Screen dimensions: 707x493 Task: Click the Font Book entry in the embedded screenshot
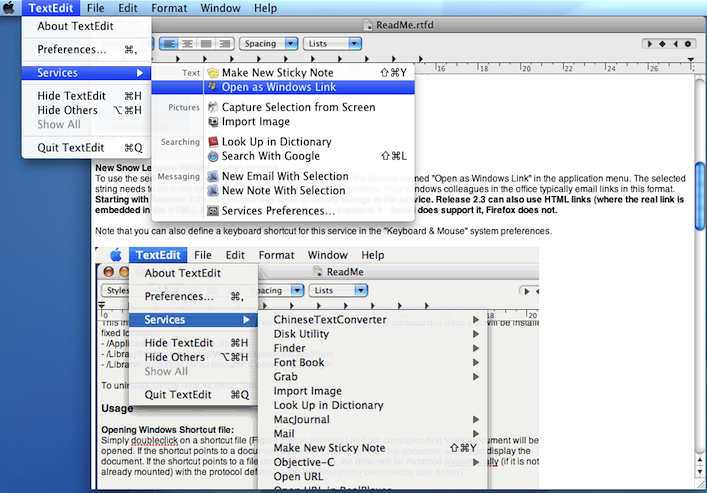(373, 363)
